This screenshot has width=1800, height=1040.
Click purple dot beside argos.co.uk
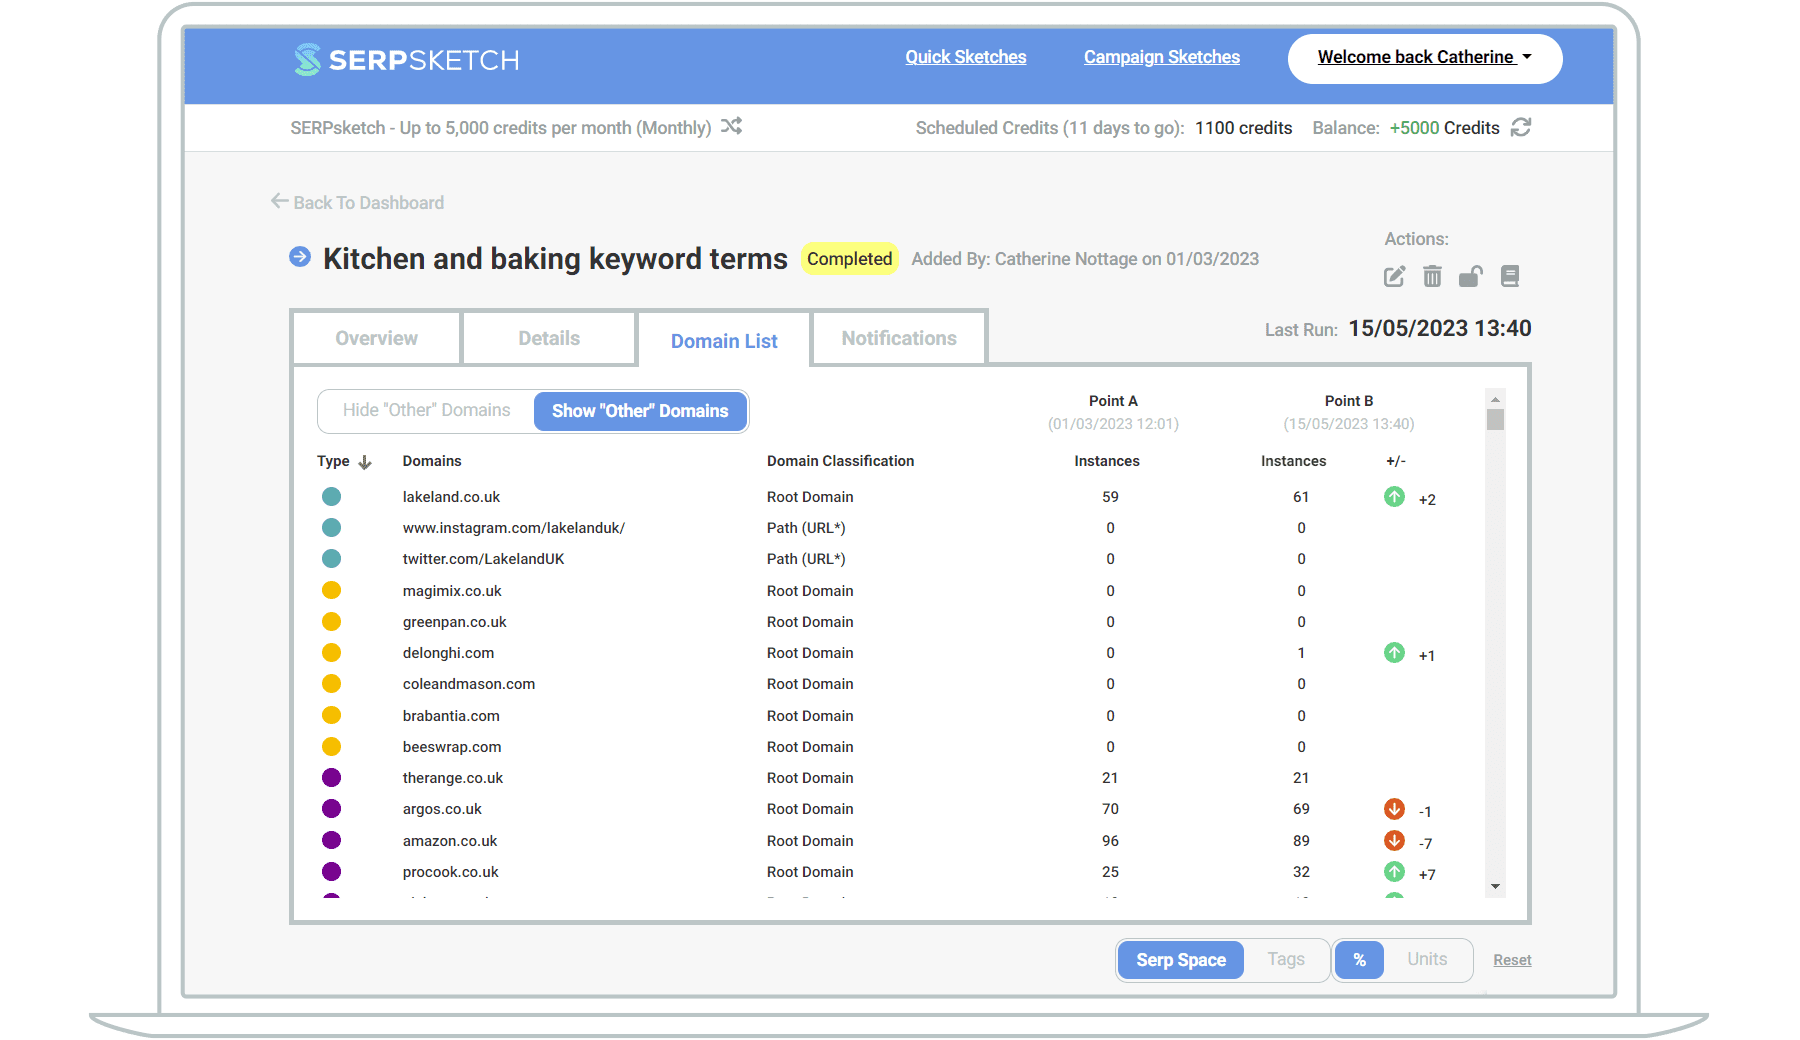pyautogui.click(x=331, y=809)
